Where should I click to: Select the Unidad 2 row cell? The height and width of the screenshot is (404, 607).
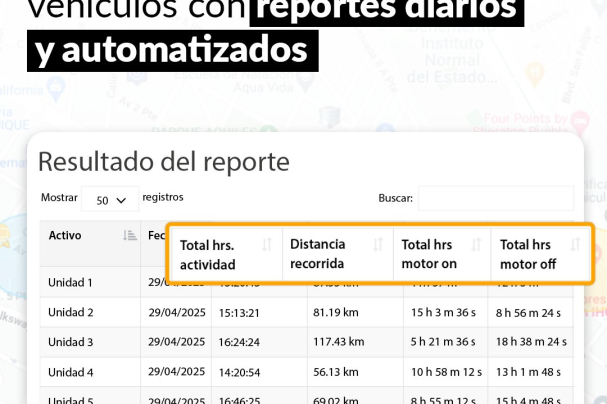click(90, 312)
